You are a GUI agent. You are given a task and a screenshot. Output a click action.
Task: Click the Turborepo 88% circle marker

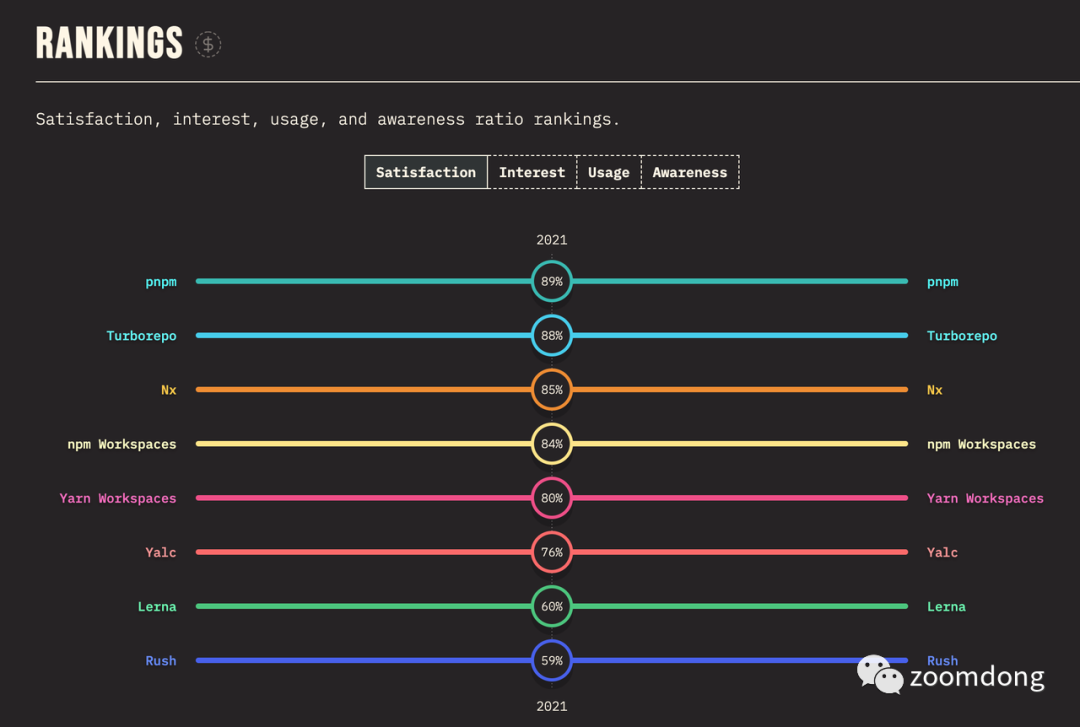coord(552,336)
